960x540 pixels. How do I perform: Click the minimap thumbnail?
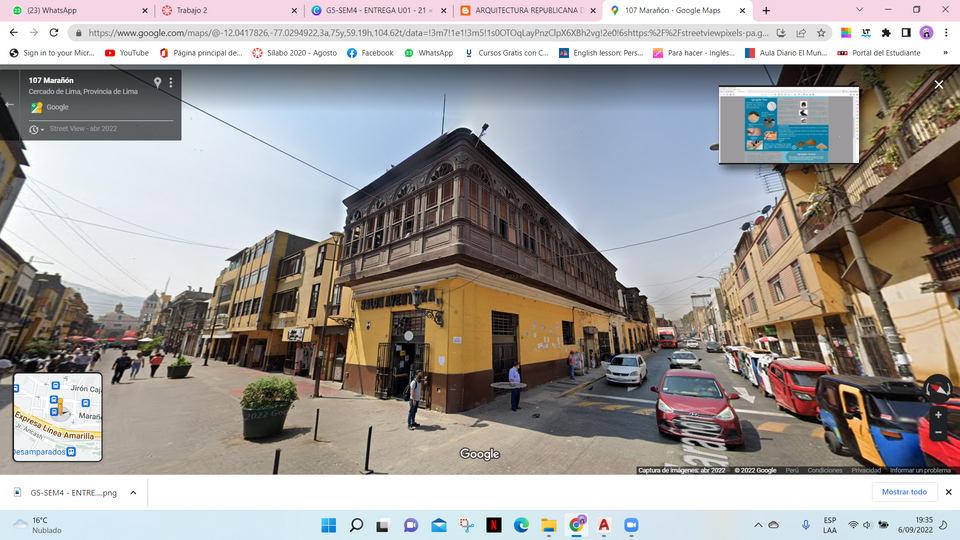click(58, 417)
